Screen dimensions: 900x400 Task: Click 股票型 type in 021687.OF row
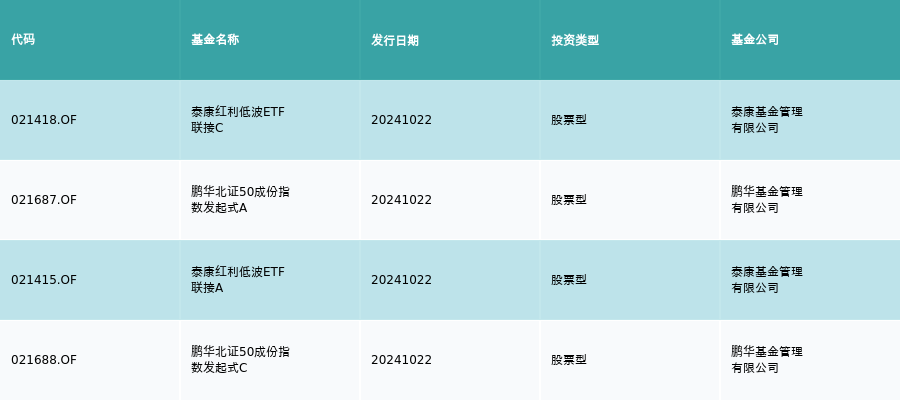pyautogui.click(x=569, y=200)
